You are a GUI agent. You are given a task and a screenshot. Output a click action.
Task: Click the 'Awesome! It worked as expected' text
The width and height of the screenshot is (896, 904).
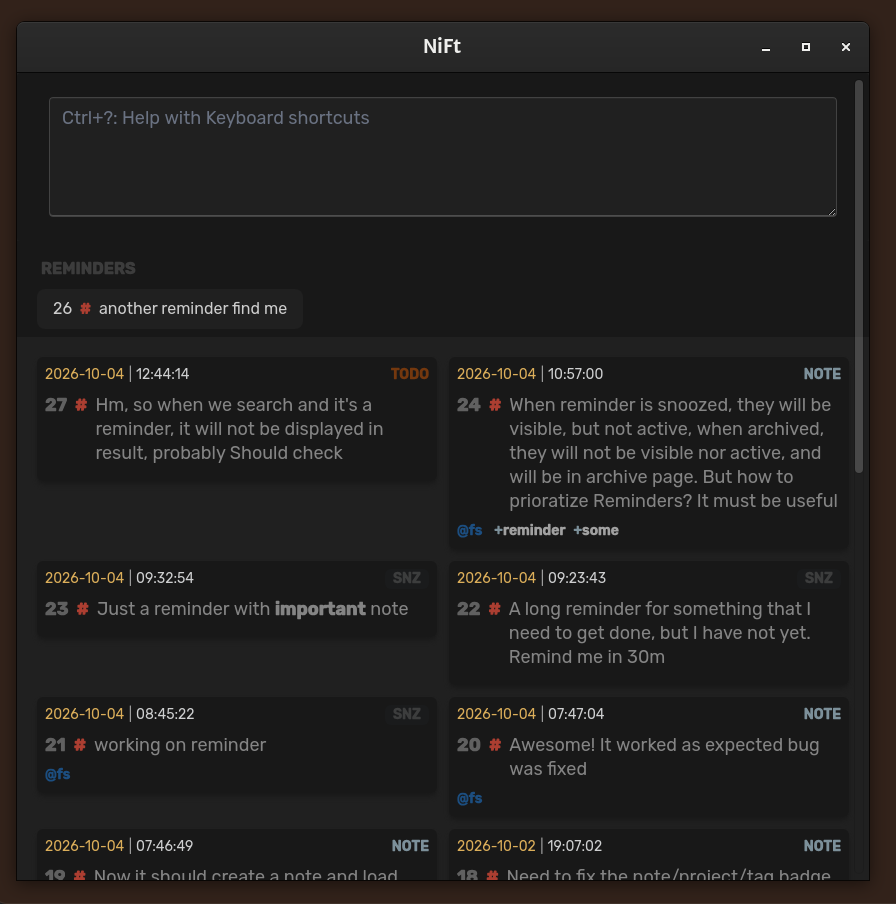click(664, 756)
